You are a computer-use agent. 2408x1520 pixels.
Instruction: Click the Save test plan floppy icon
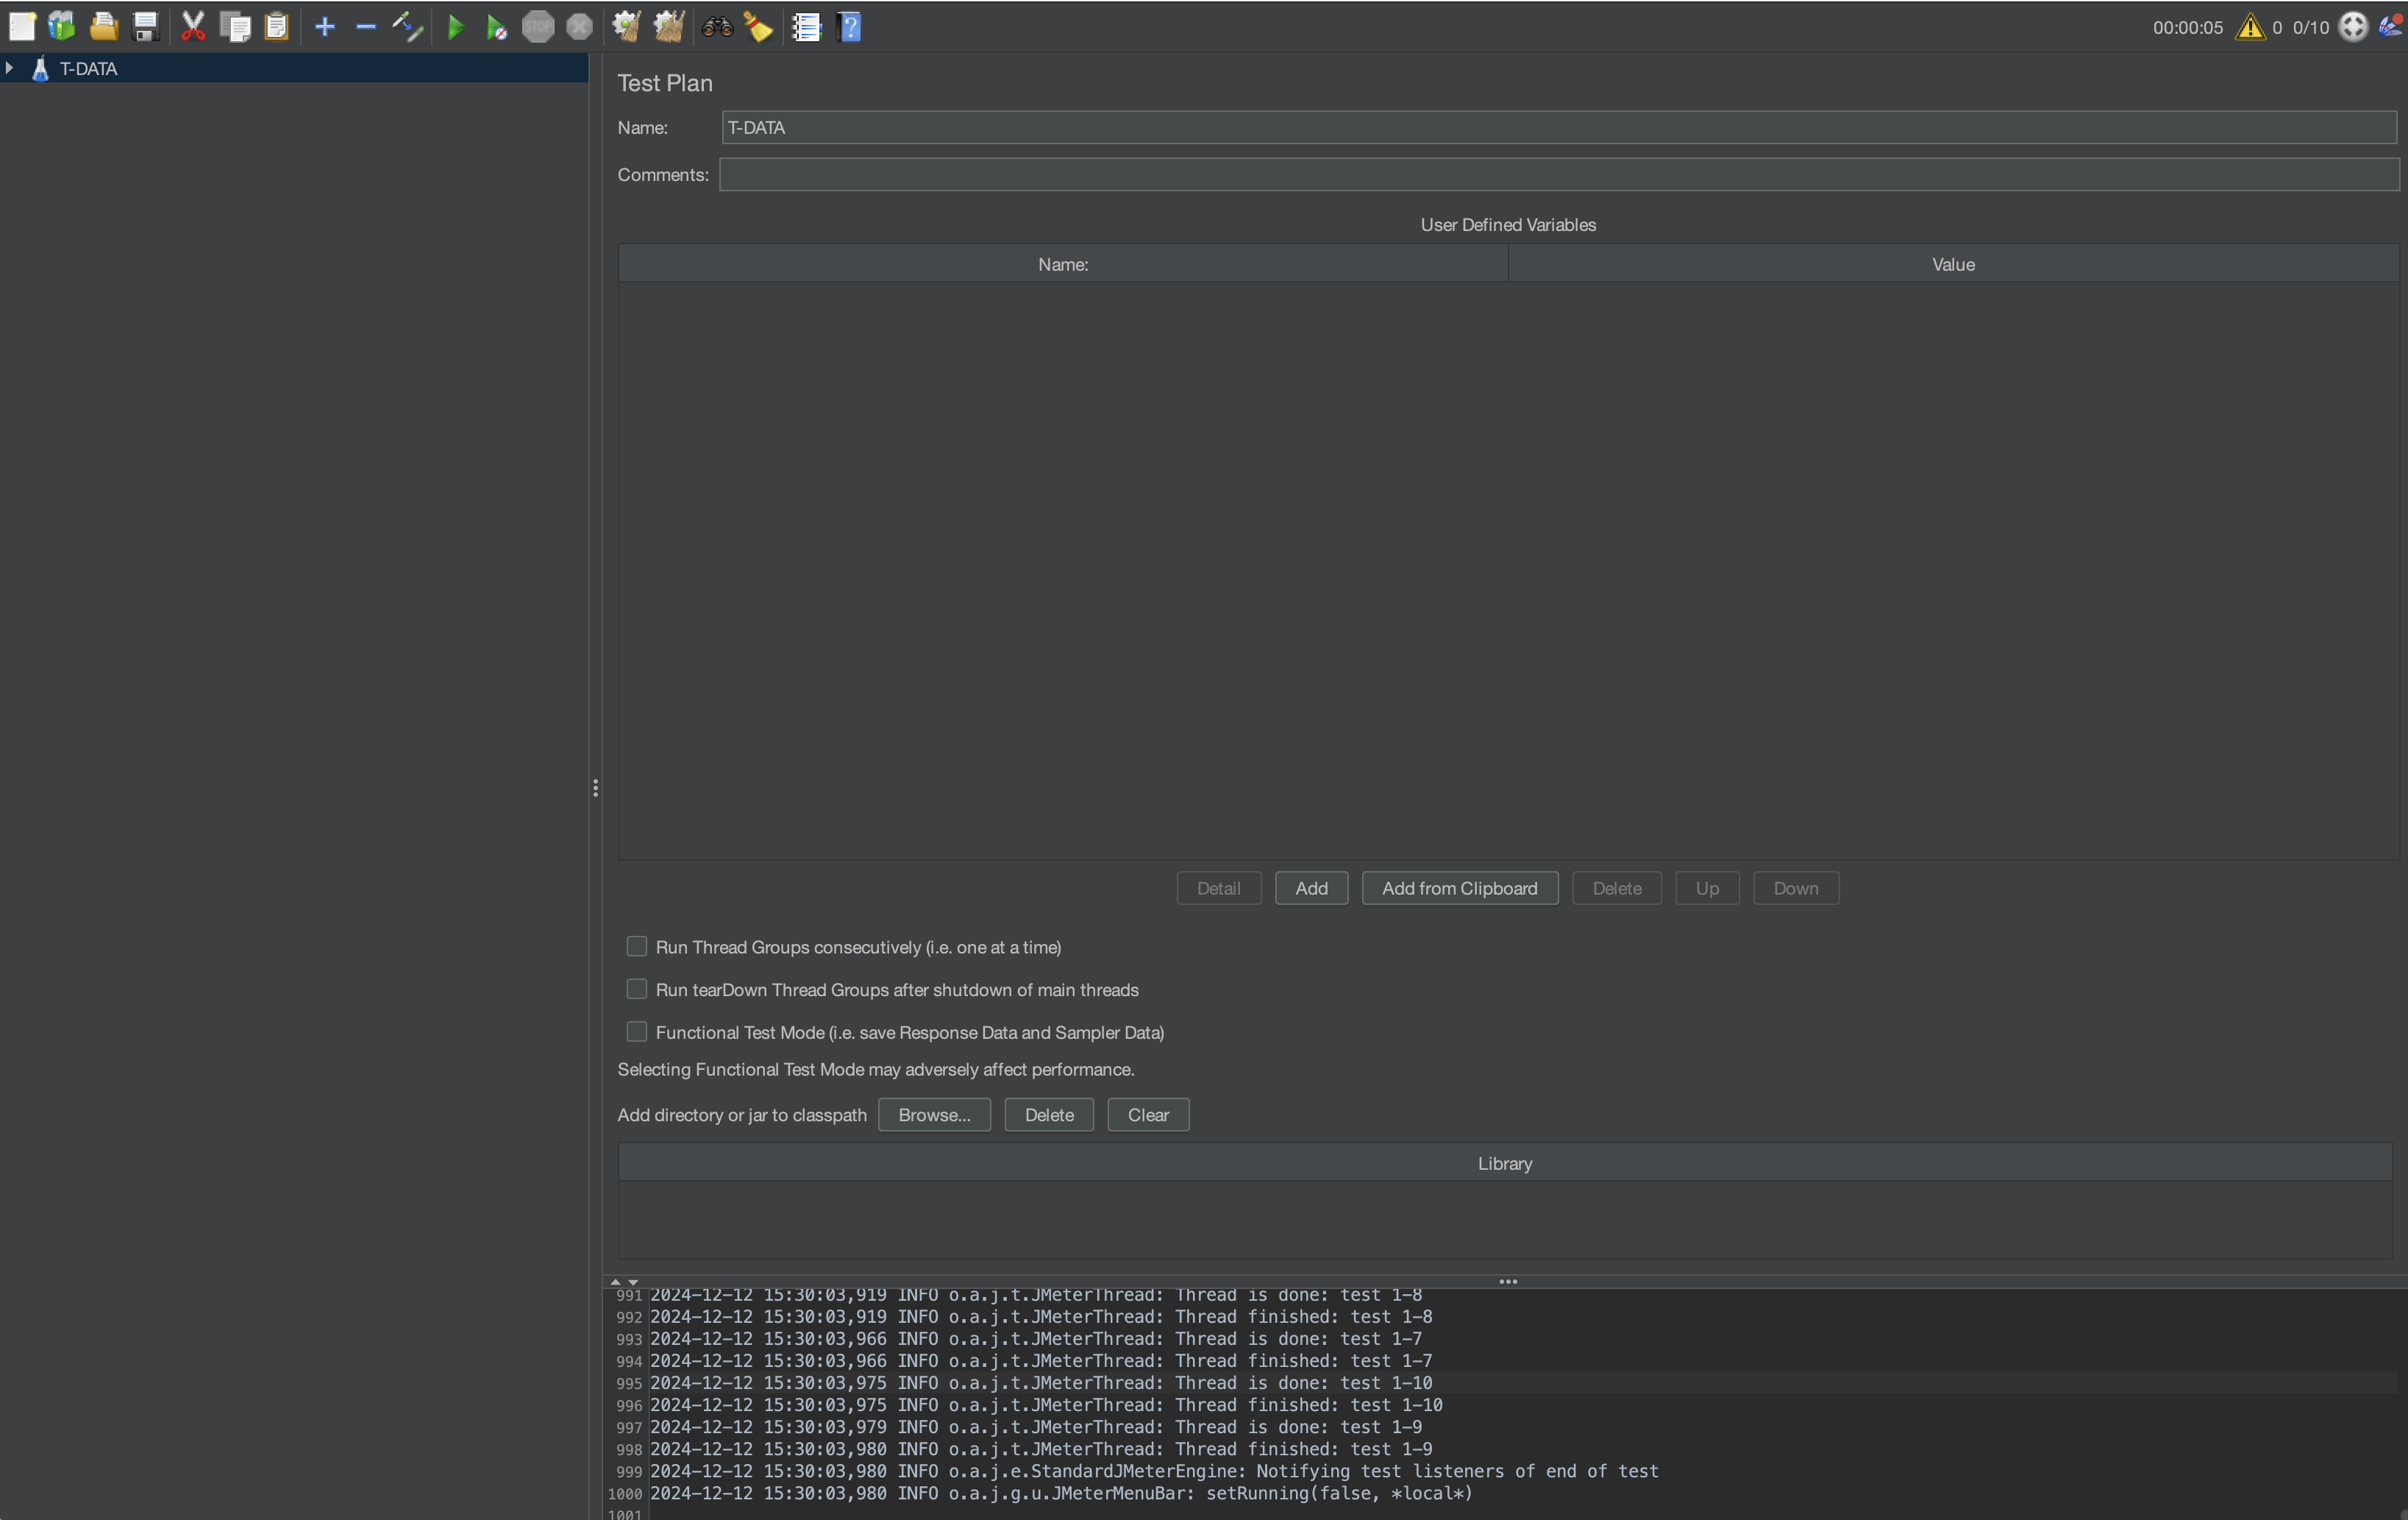point(146,27)
